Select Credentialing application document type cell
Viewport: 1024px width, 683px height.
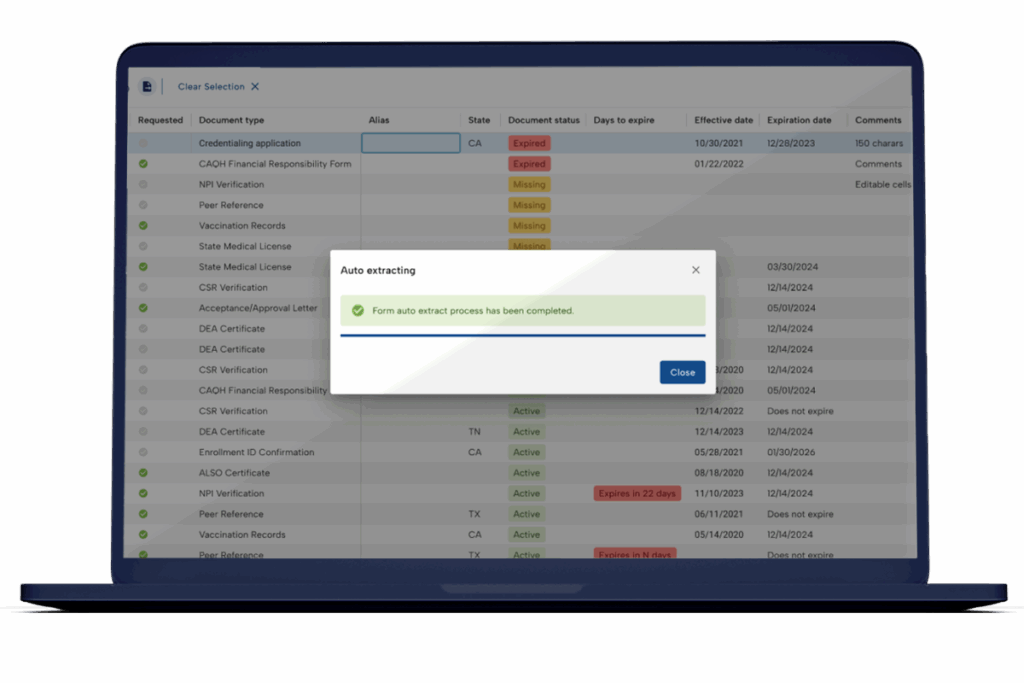(249, 143)
